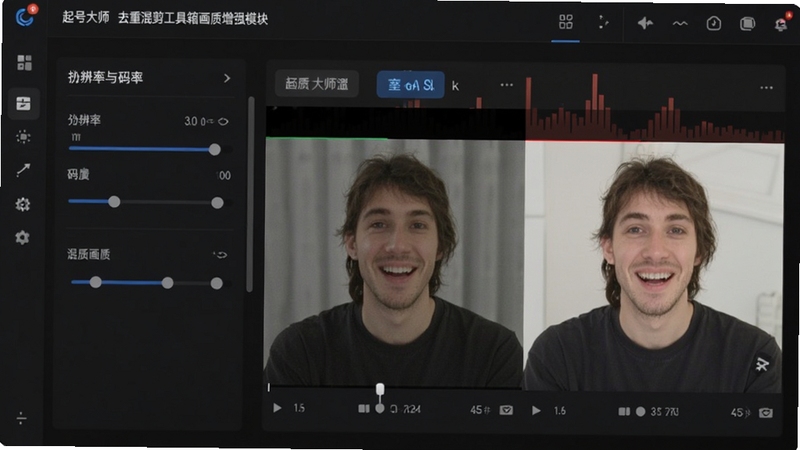Image resolution: width=800 pixels, height=450 pixels.
Task: Click the 起号大师 app title
Action: pos(86,17)
